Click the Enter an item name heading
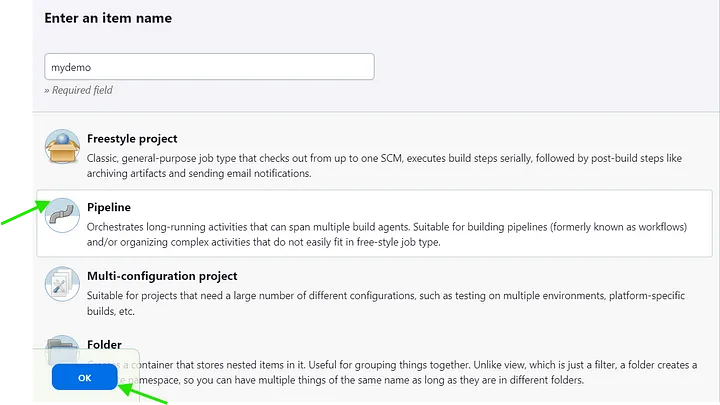 click(x=108, y=18)
